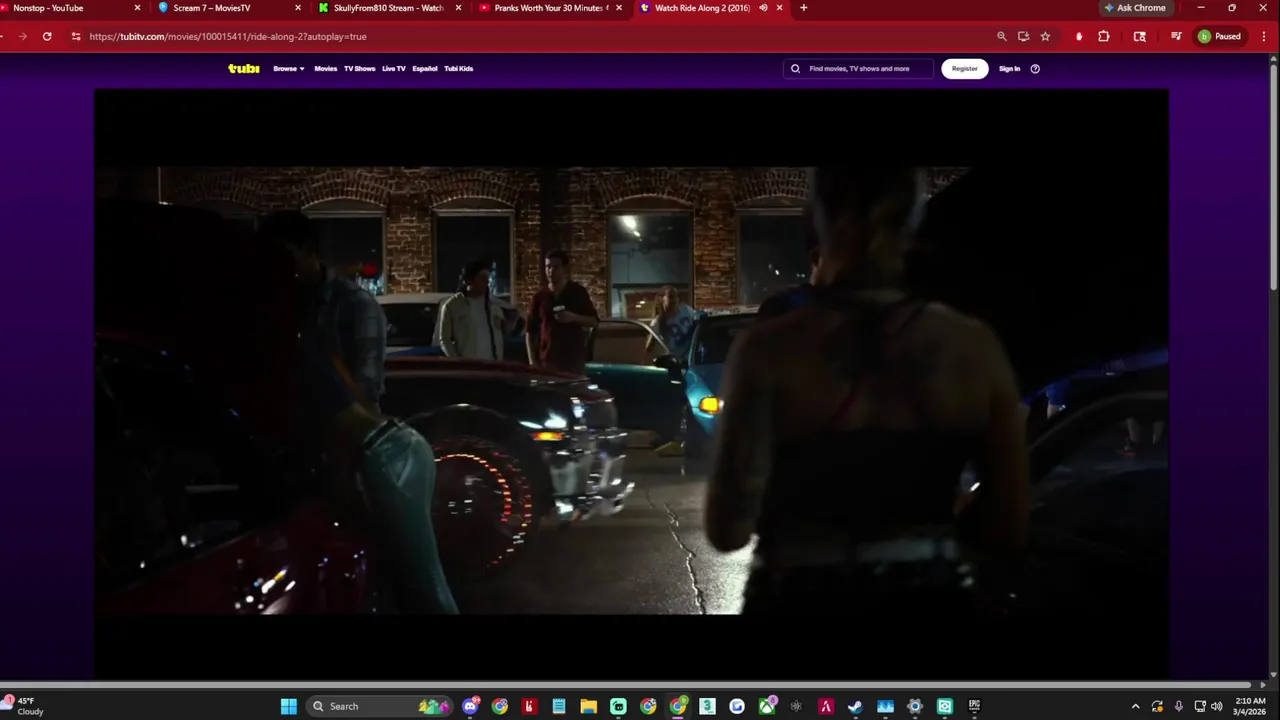The height and width of the screenshot is (720, 1280).
Task: Open the clock showing 2:10 AM
Action: [x=1250, y=706]
